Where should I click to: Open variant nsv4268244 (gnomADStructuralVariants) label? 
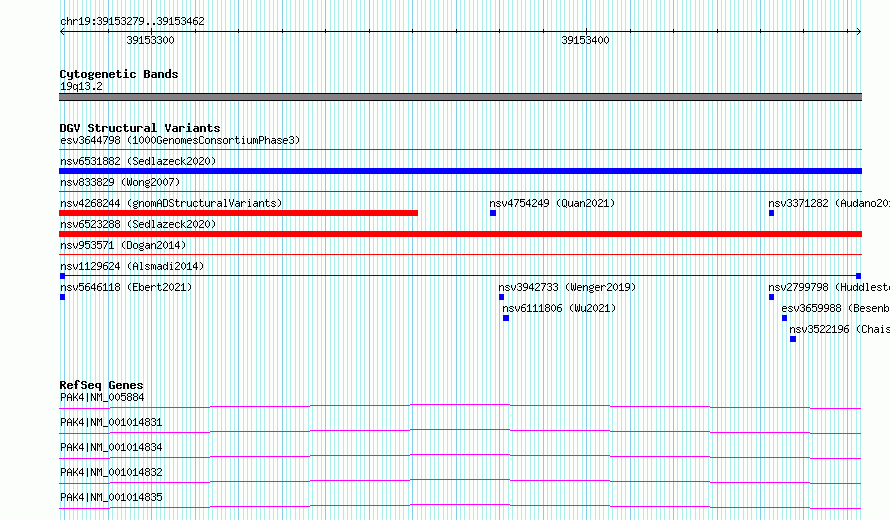pyautogui.click(x=171, y=203)
